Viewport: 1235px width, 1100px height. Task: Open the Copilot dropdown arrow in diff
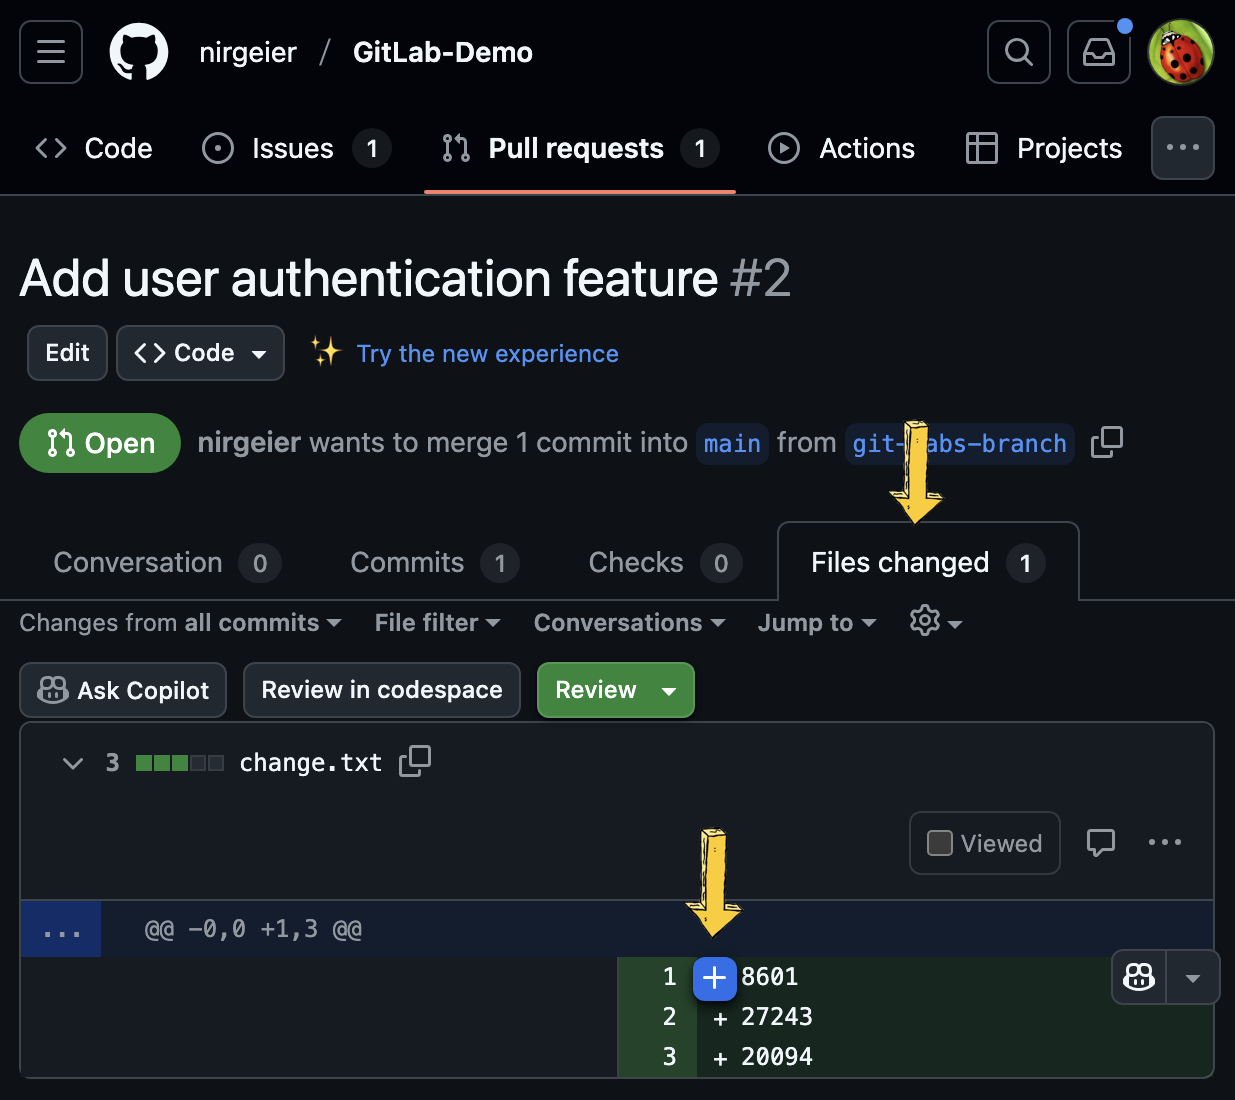(x=1193, y=977)
